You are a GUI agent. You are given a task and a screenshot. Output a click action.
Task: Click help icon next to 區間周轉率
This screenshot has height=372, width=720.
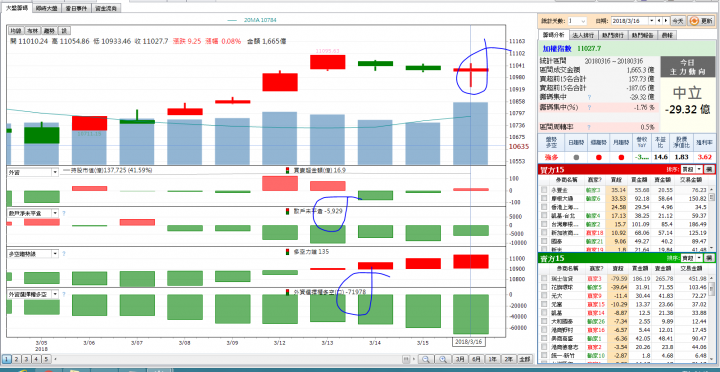(x=589, y=127)
